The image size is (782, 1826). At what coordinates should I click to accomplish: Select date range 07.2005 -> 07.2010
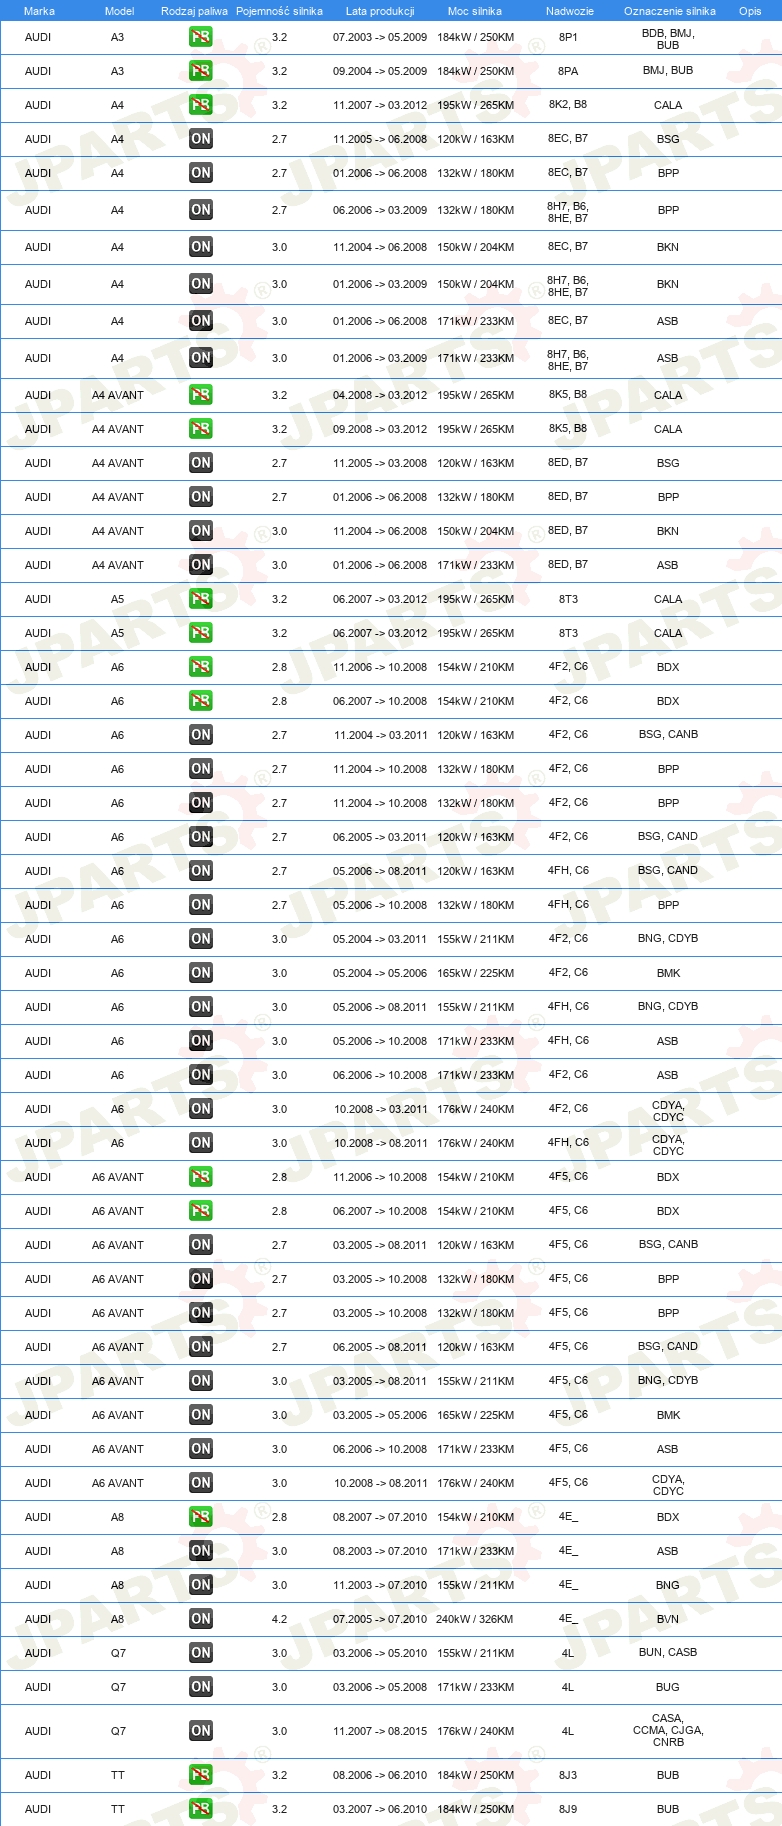380,1619
